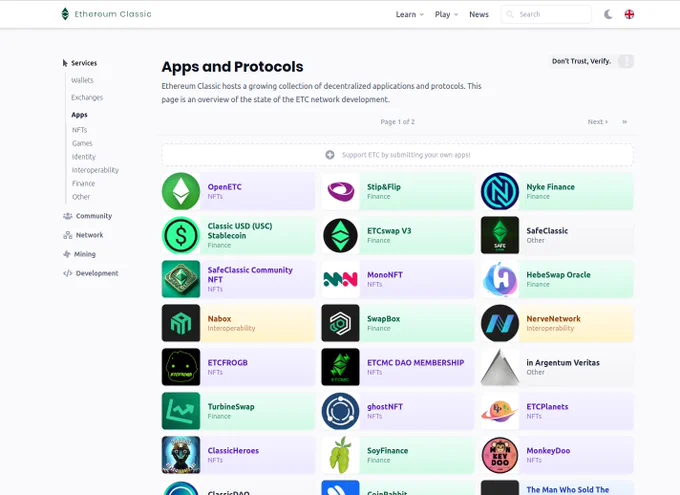Open the TurbineSwap title link
Viewport: 680px width, 495px height.
[x=231, y=406]
